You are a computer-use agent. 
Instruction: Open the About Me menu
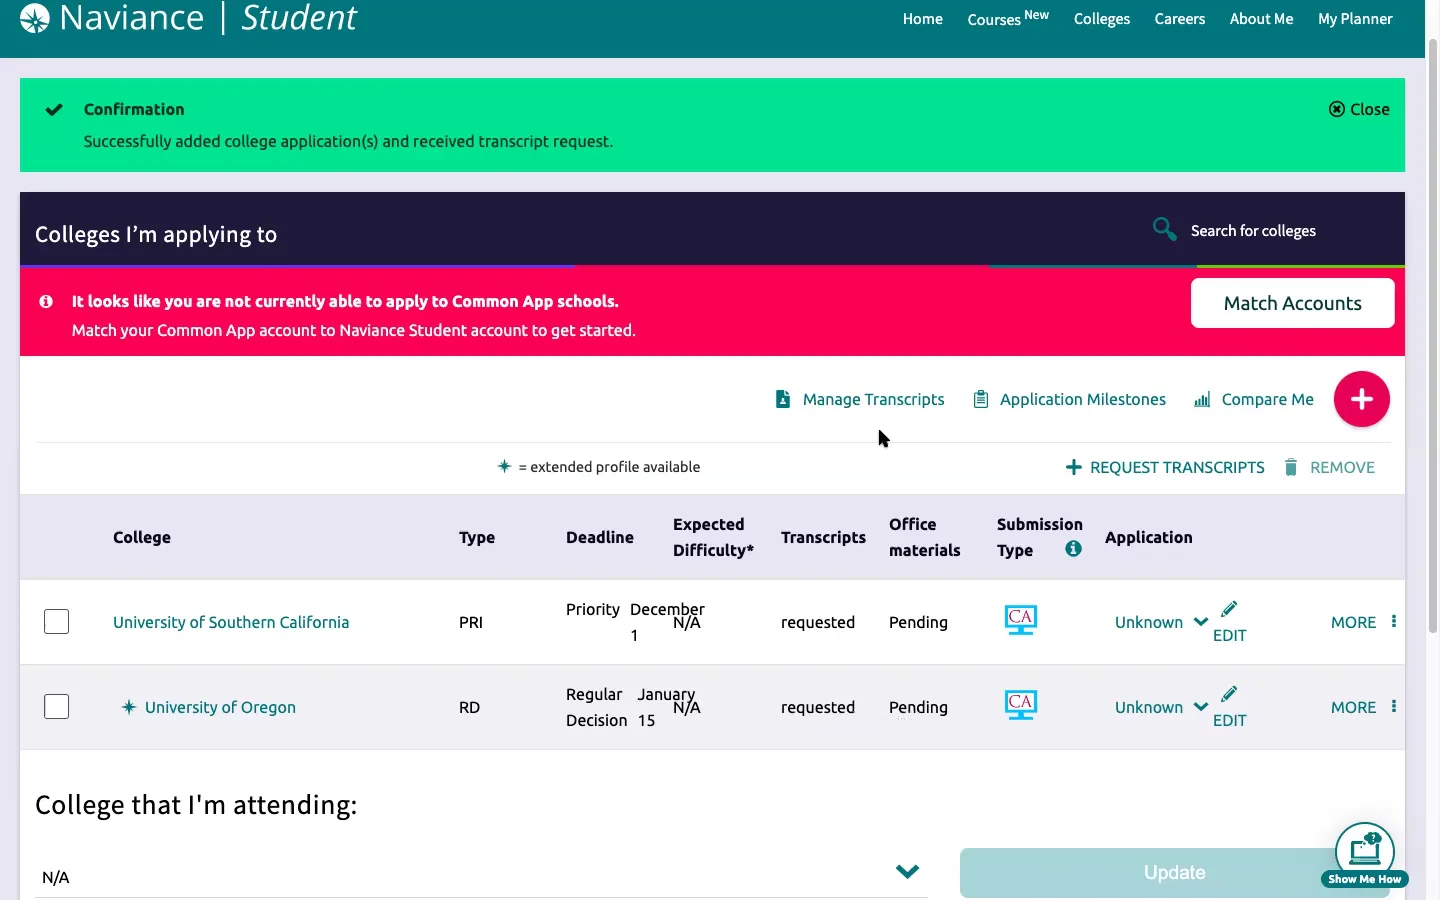pos(1261,19)
